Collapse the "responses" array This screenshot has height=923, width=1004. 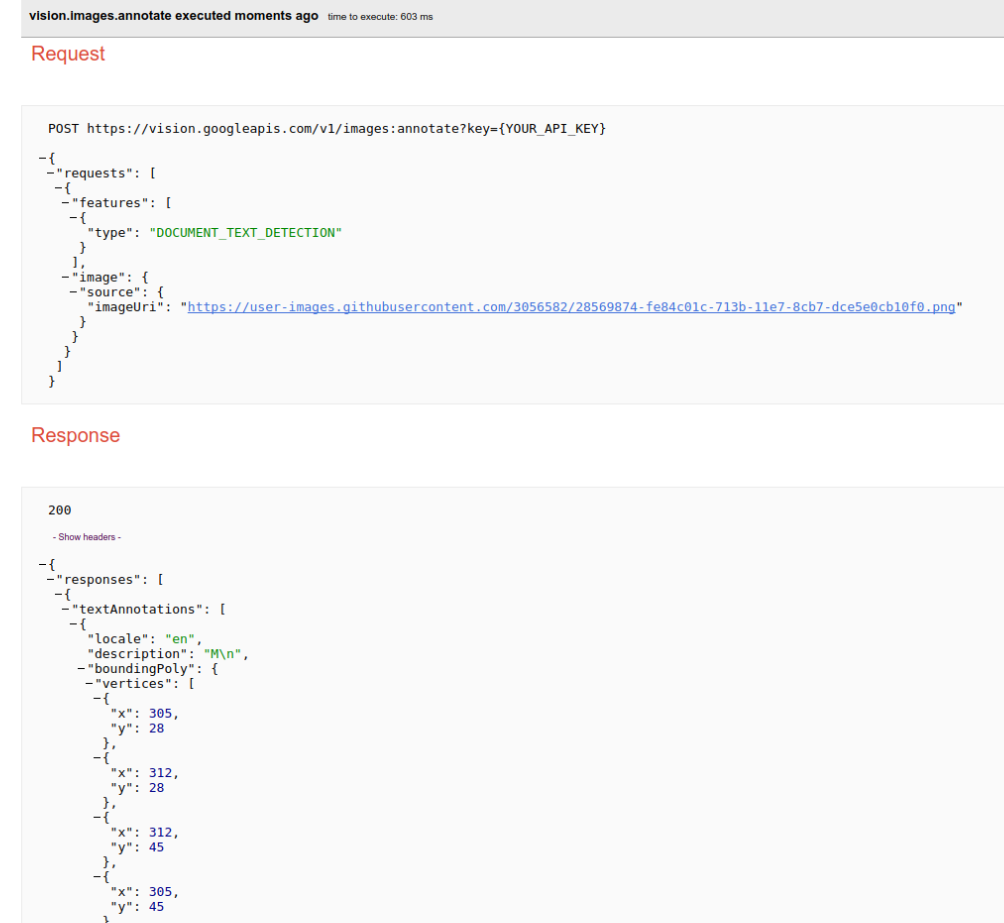tap(50, 580)
